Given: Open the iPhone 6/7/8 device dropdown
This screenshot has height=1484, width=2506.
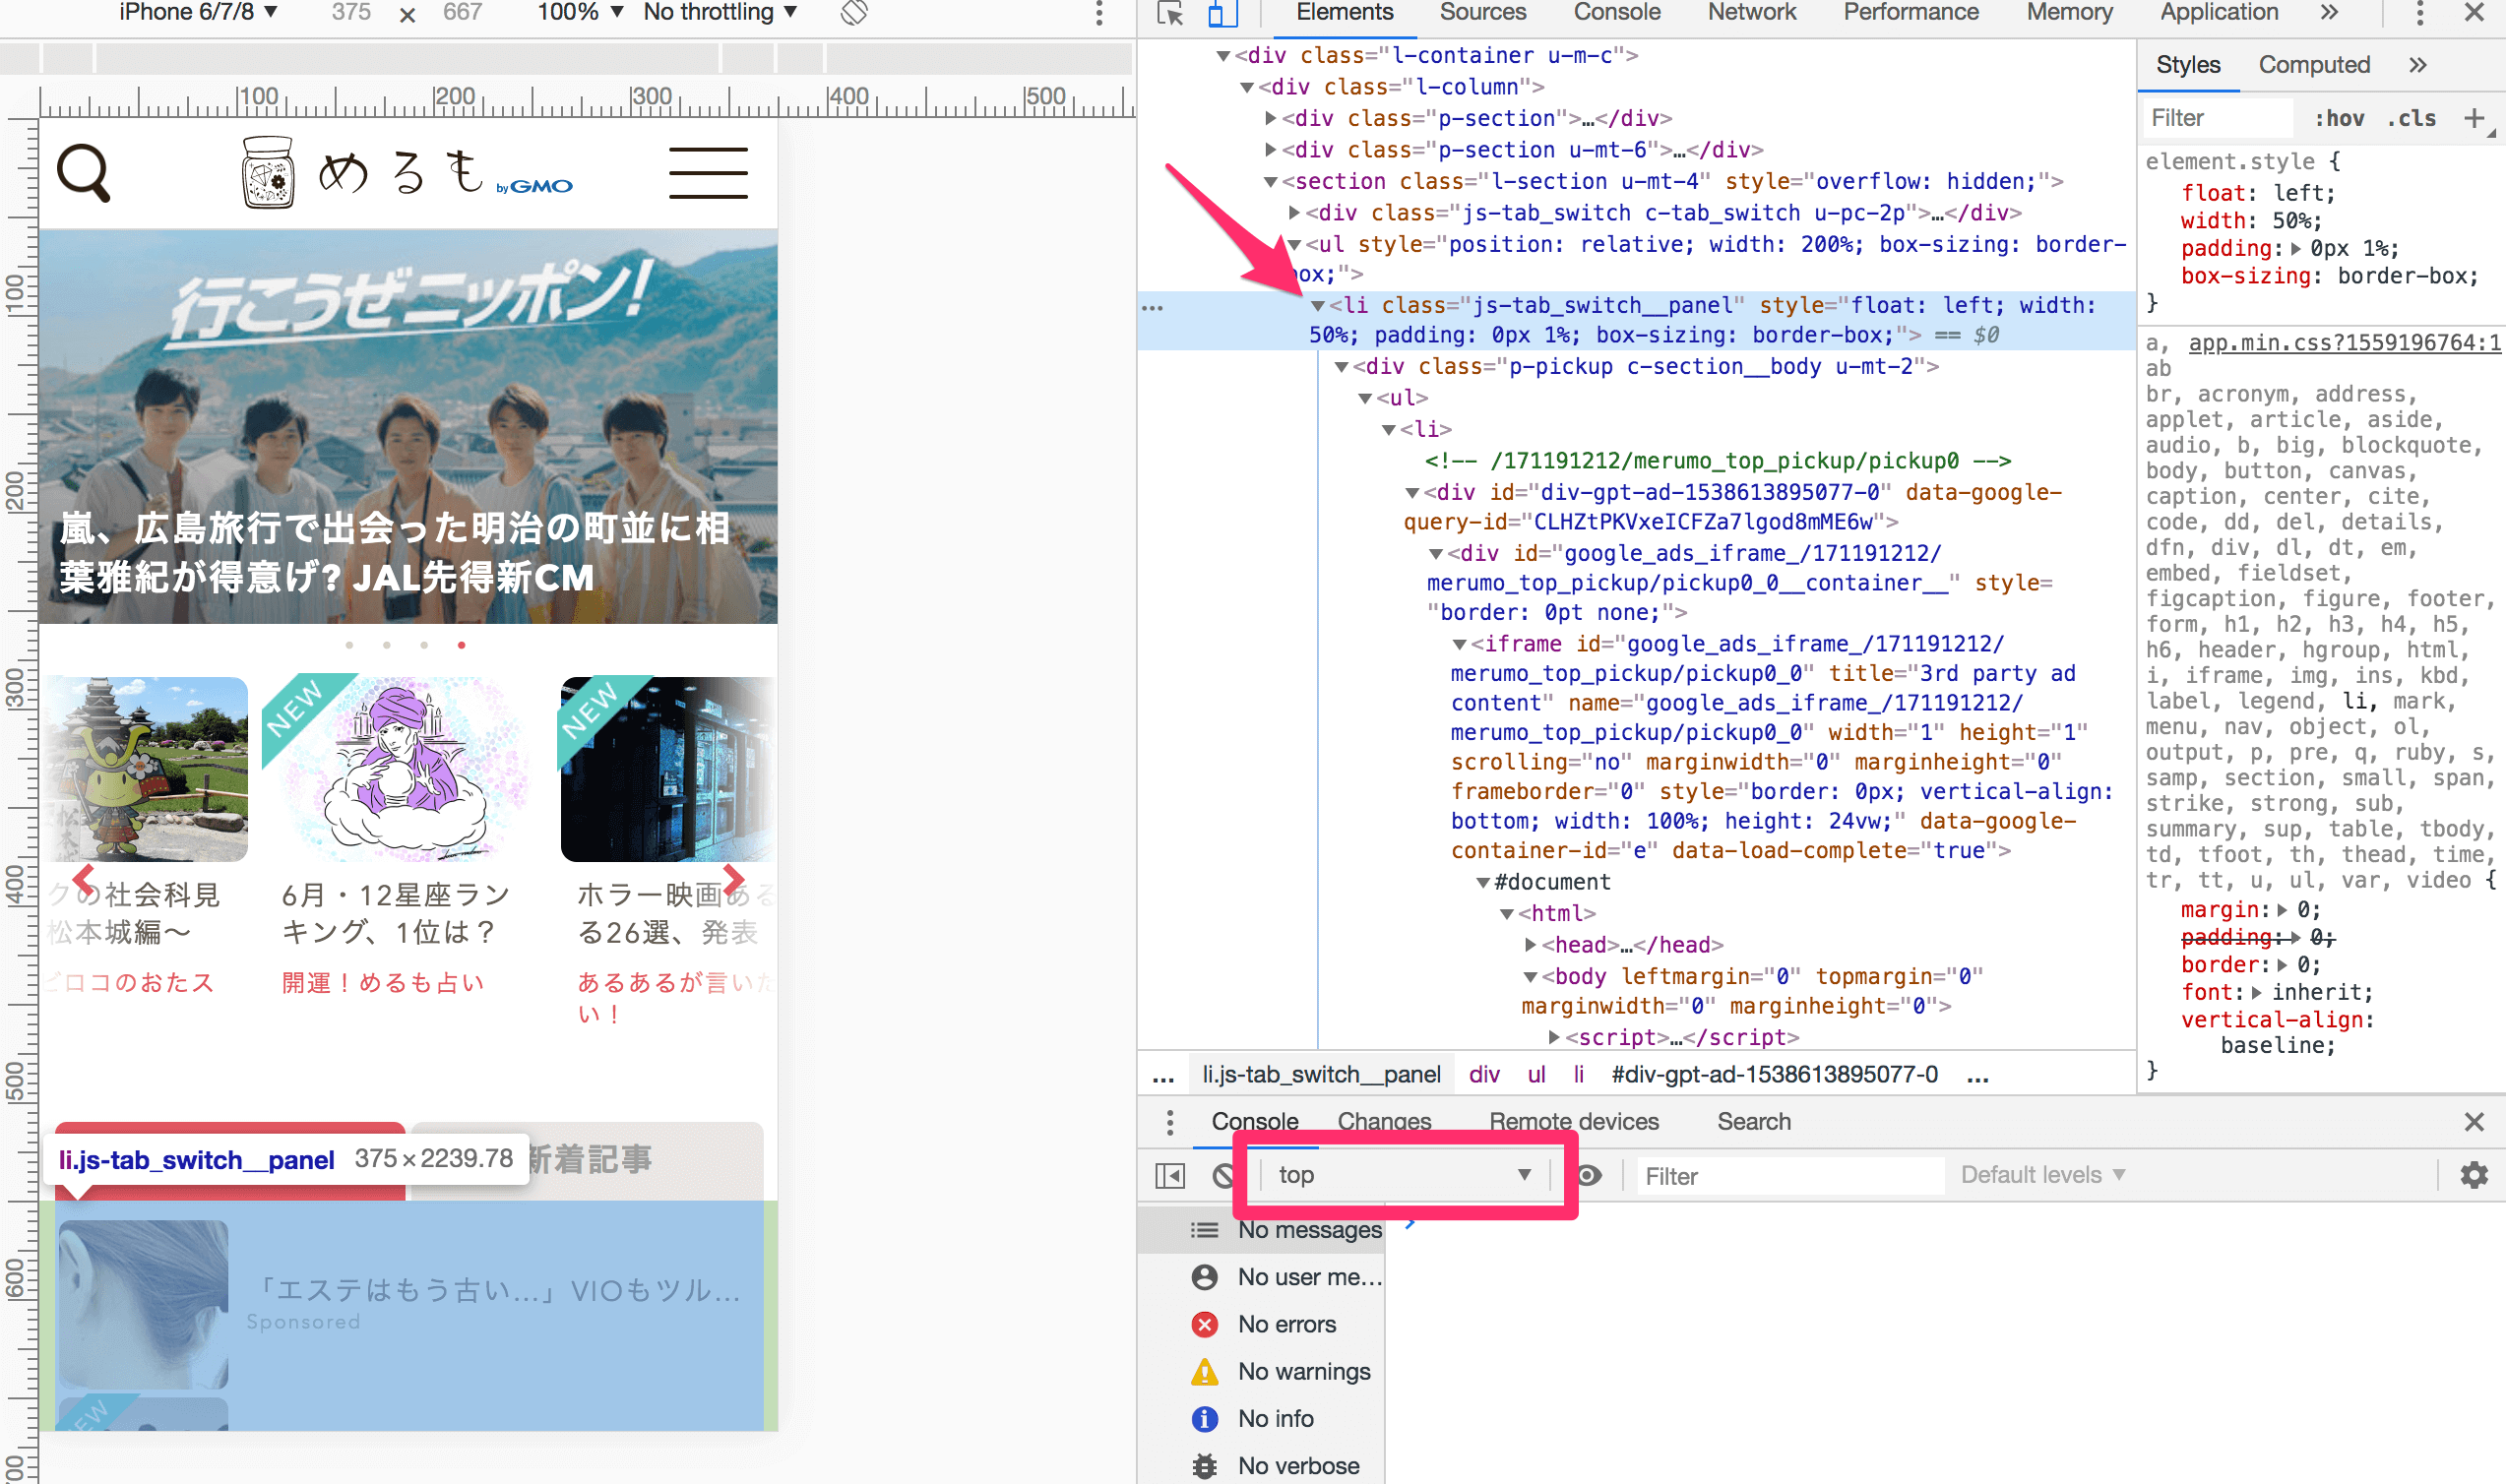Looking at the screenshot, I should [197, 13].
